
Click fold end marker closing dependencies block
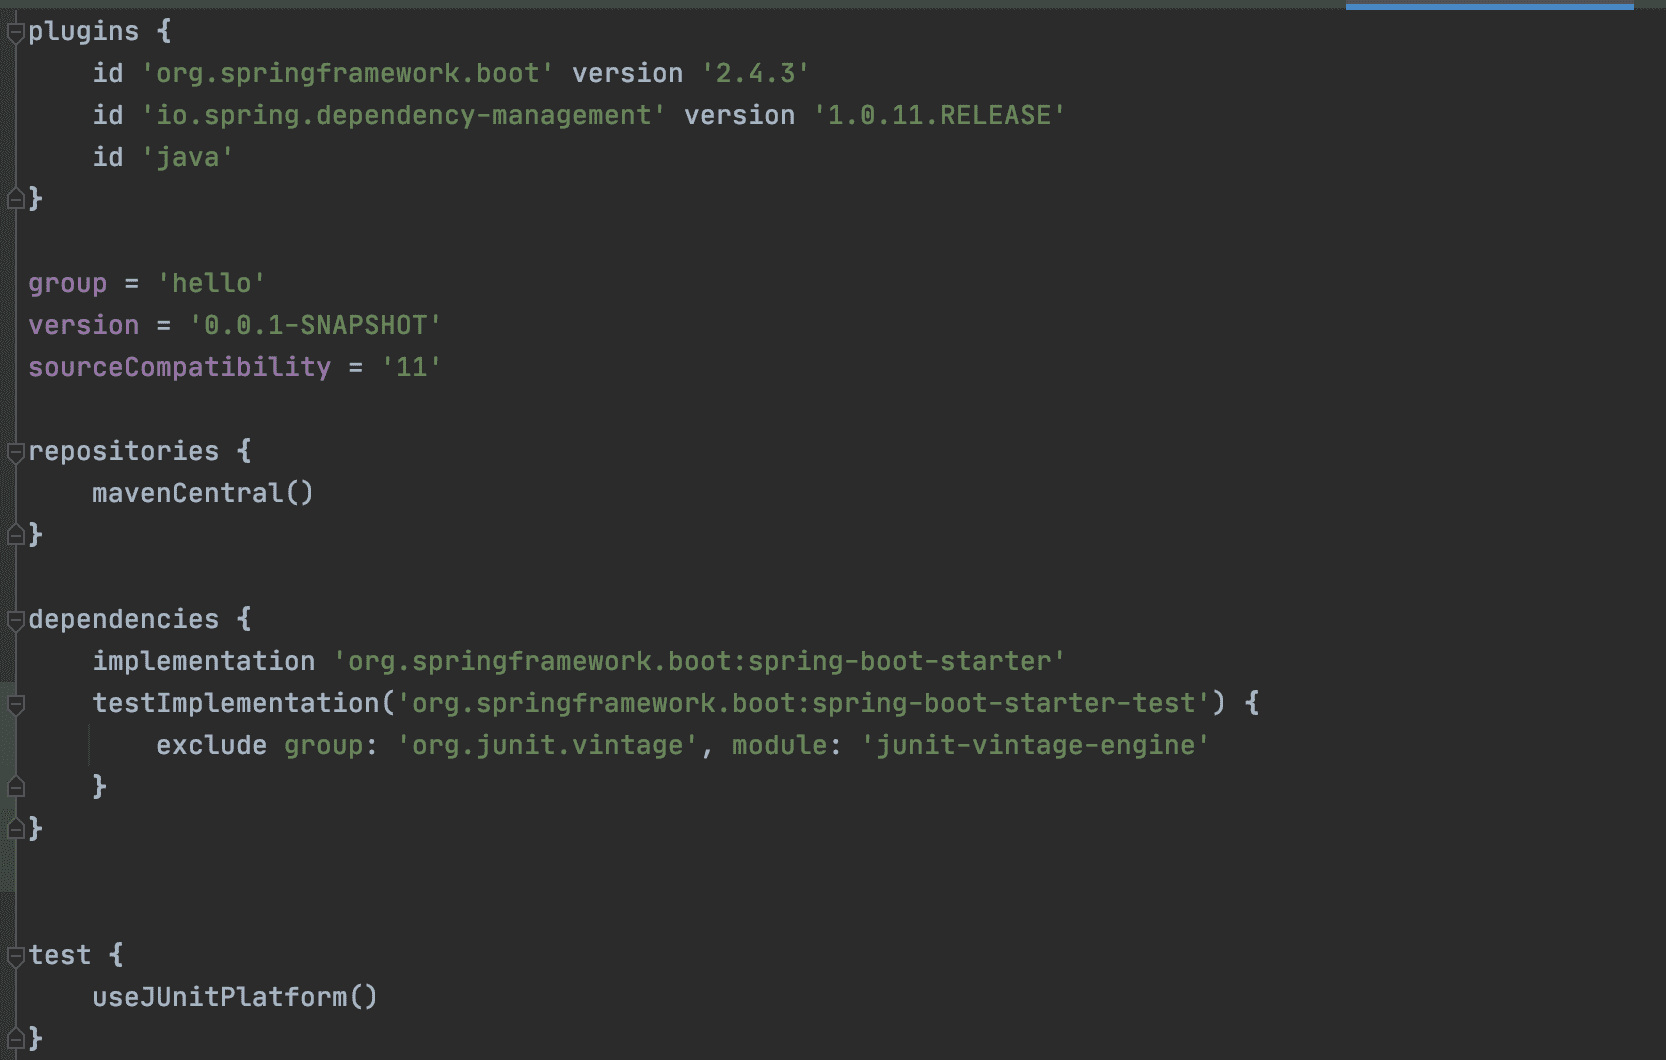(15, 829)
